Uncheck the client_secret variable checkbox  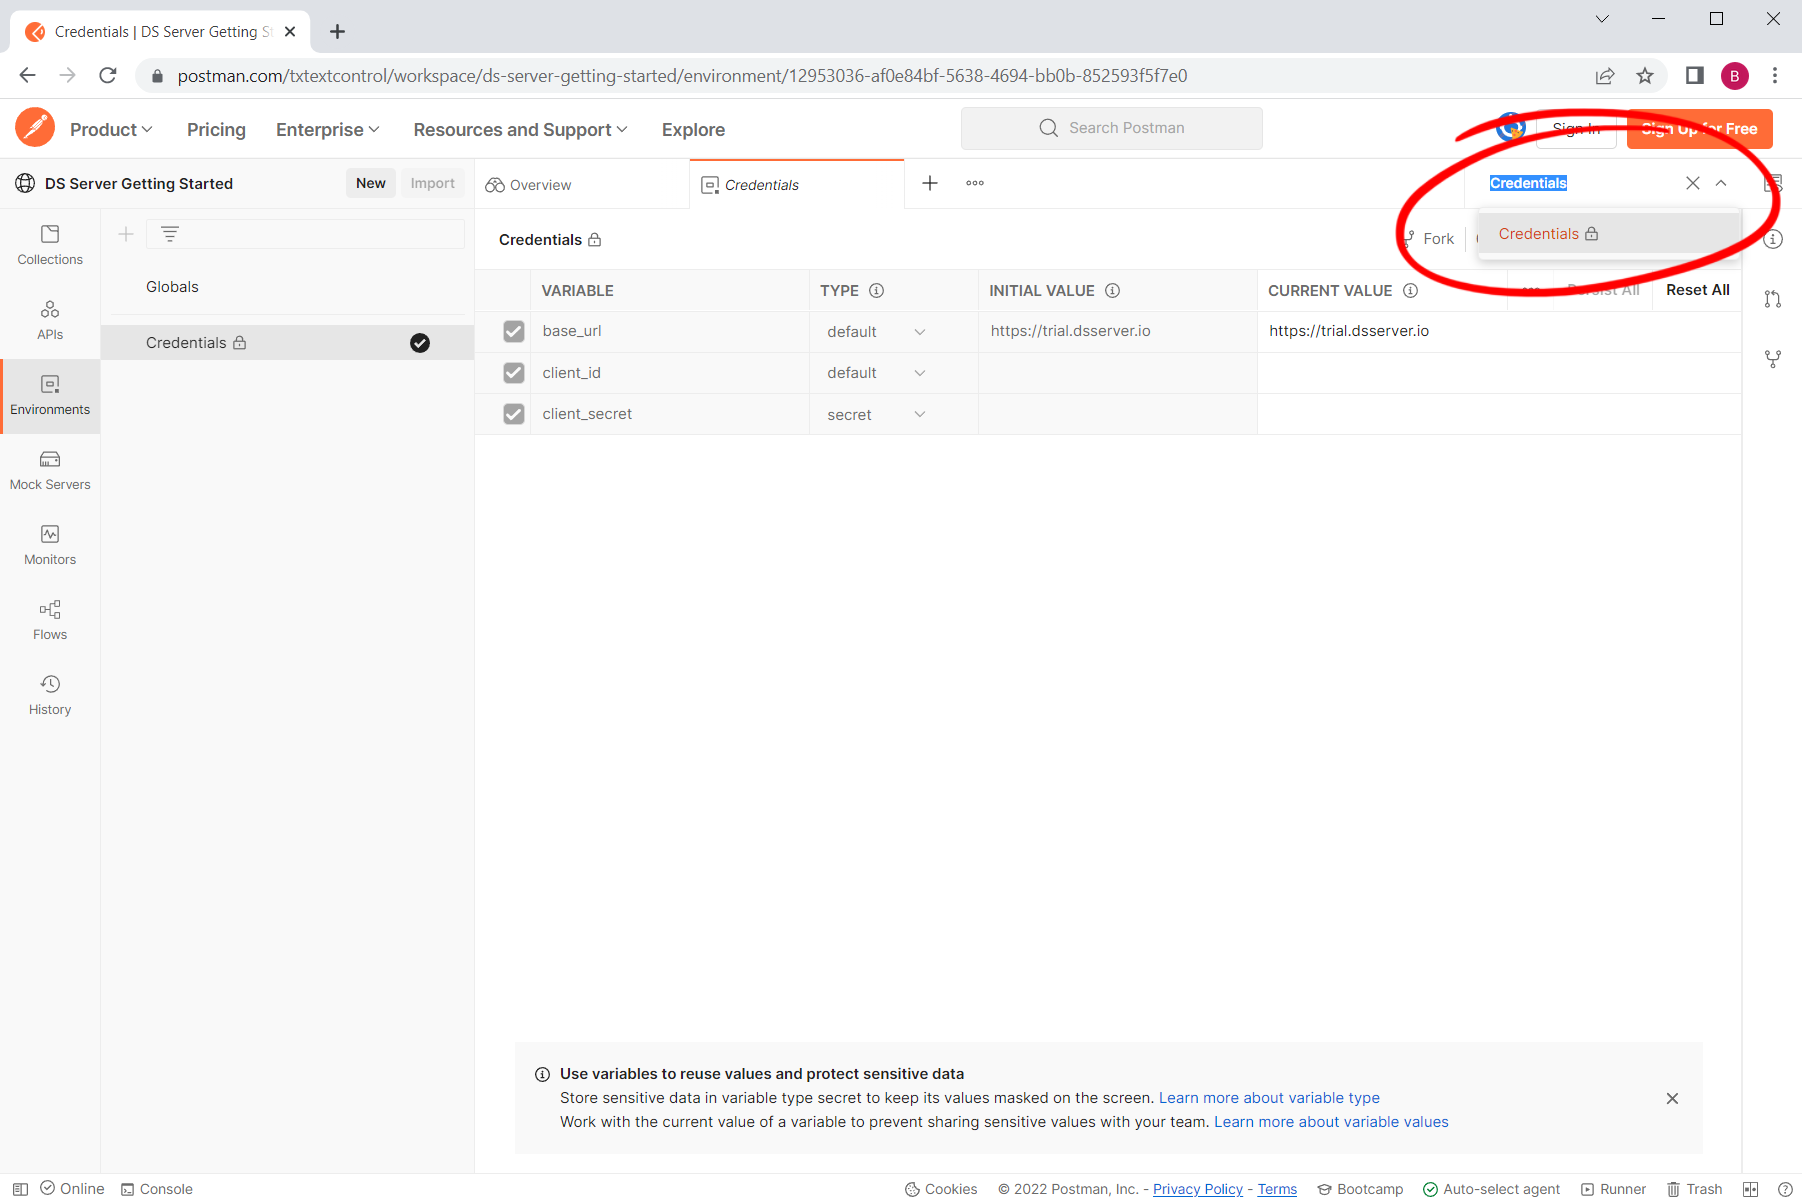(x=514, y=414)
